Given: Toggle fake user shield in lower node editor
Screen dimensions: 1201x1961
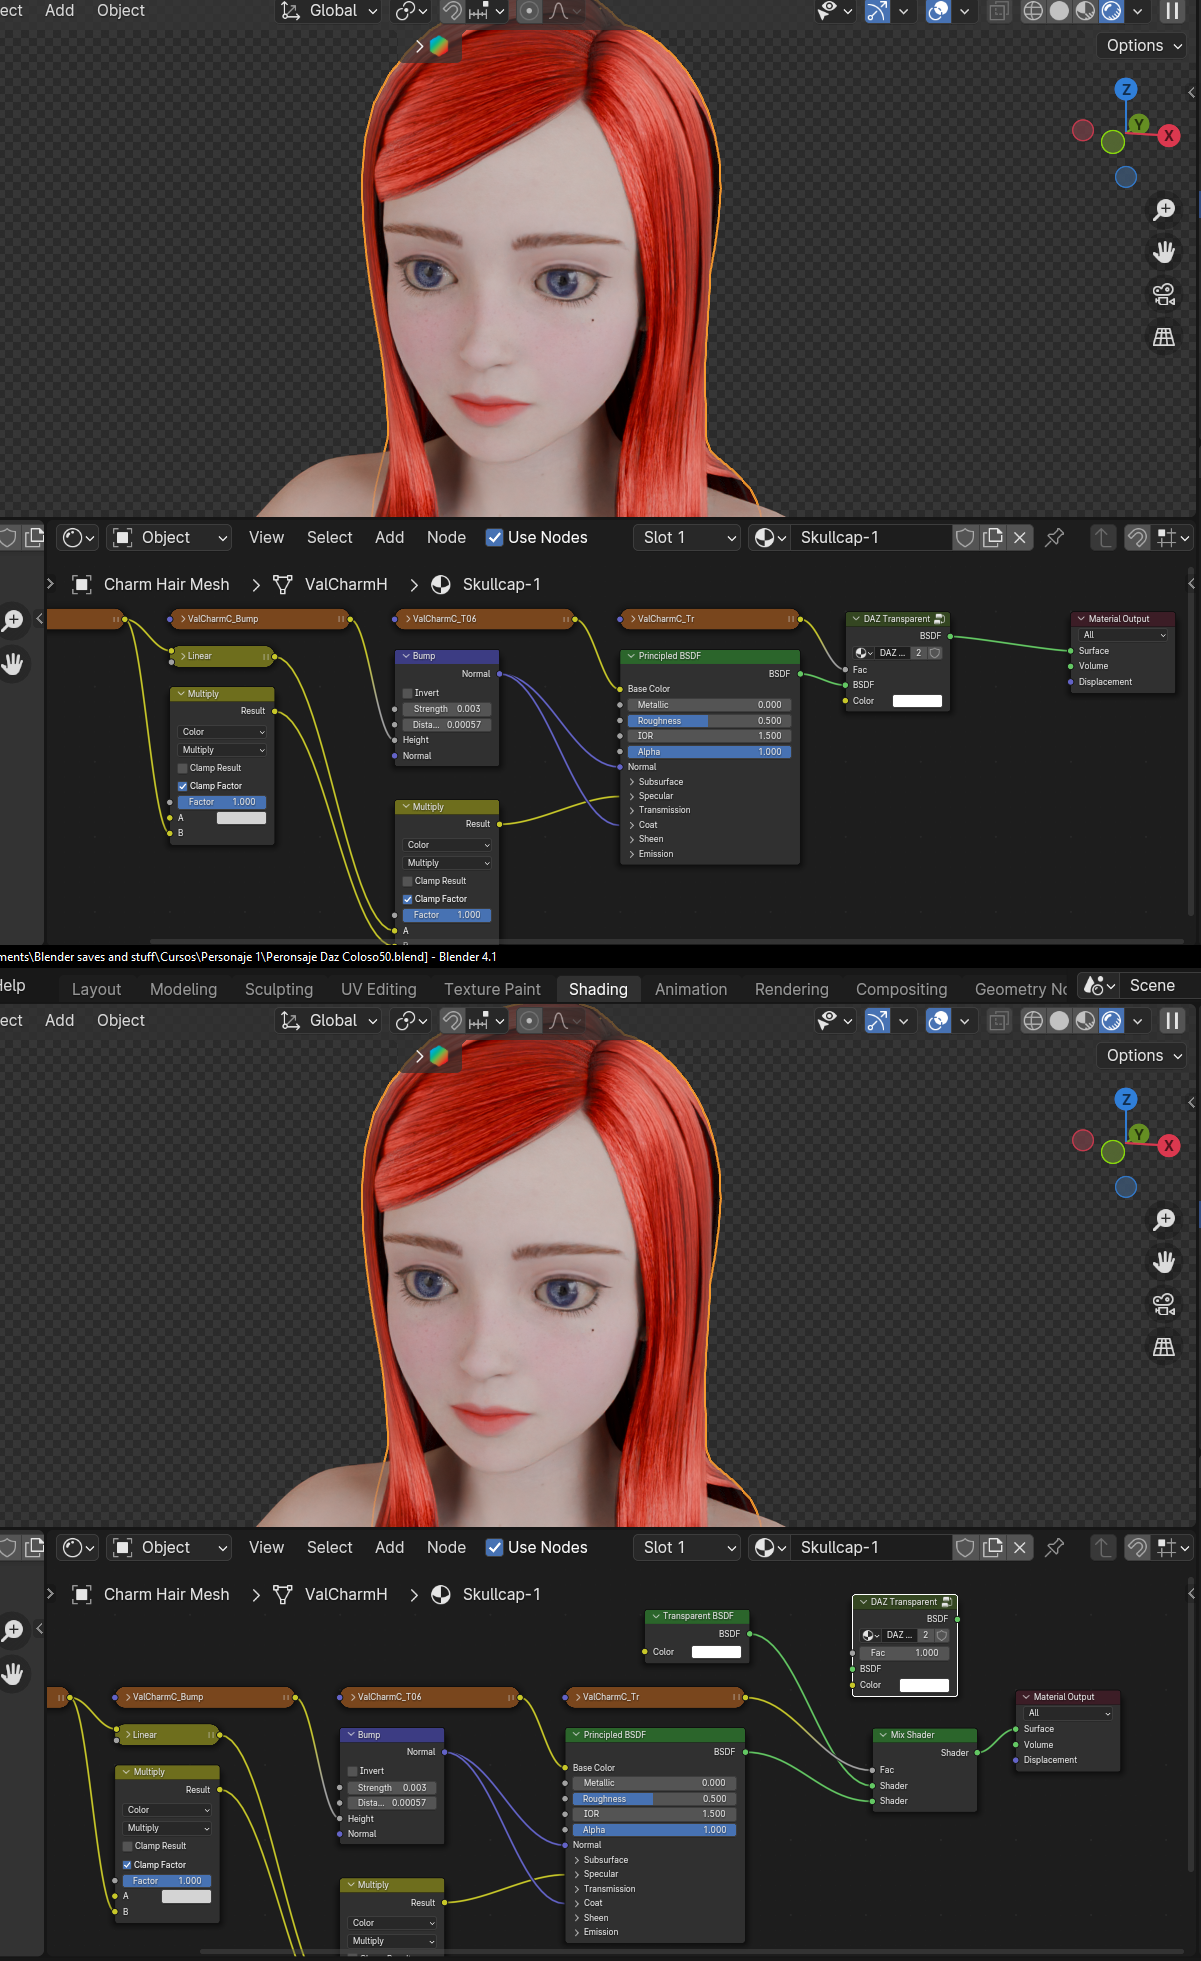Looking at the screenshot, I should [965, 1547].
